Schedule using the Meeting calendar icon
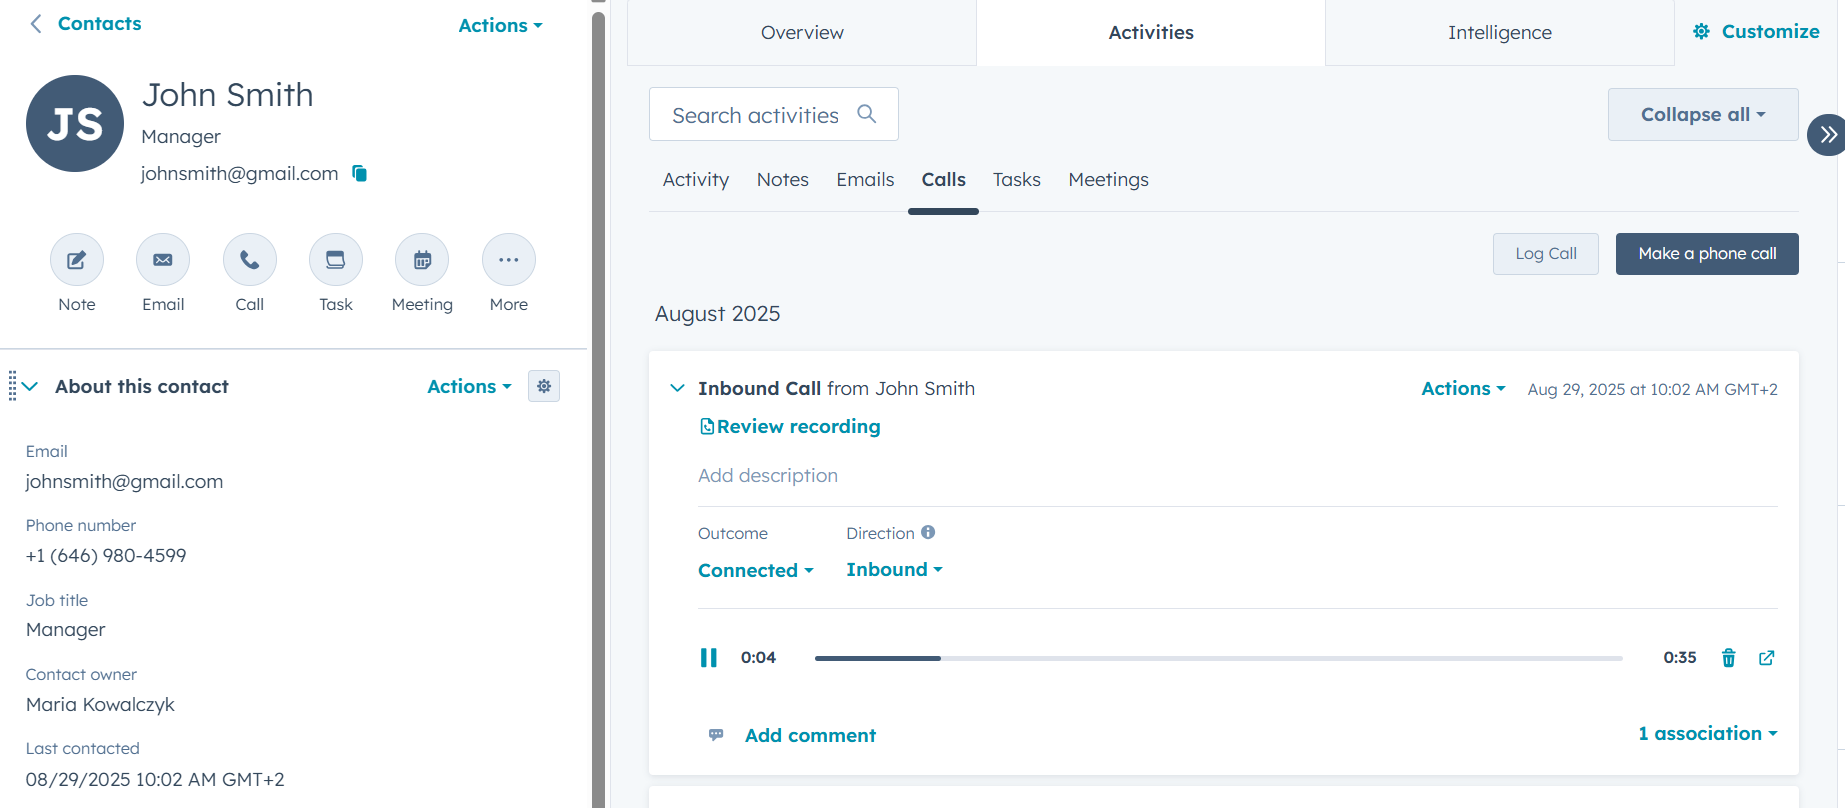Image resolution: width=1845 pixels, height=808 pixels. (422, 260)
